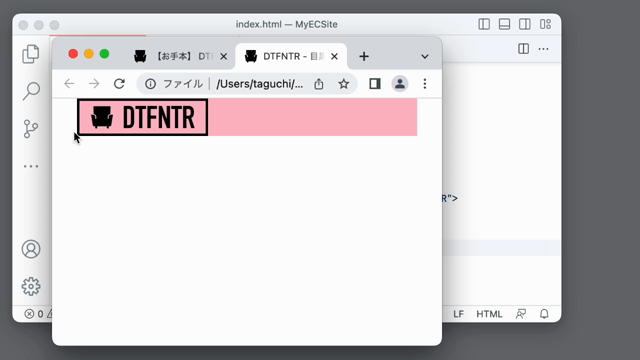Click the /Users/taguchi/ address field
Screen dimensions: 640x360
(260, 84)
